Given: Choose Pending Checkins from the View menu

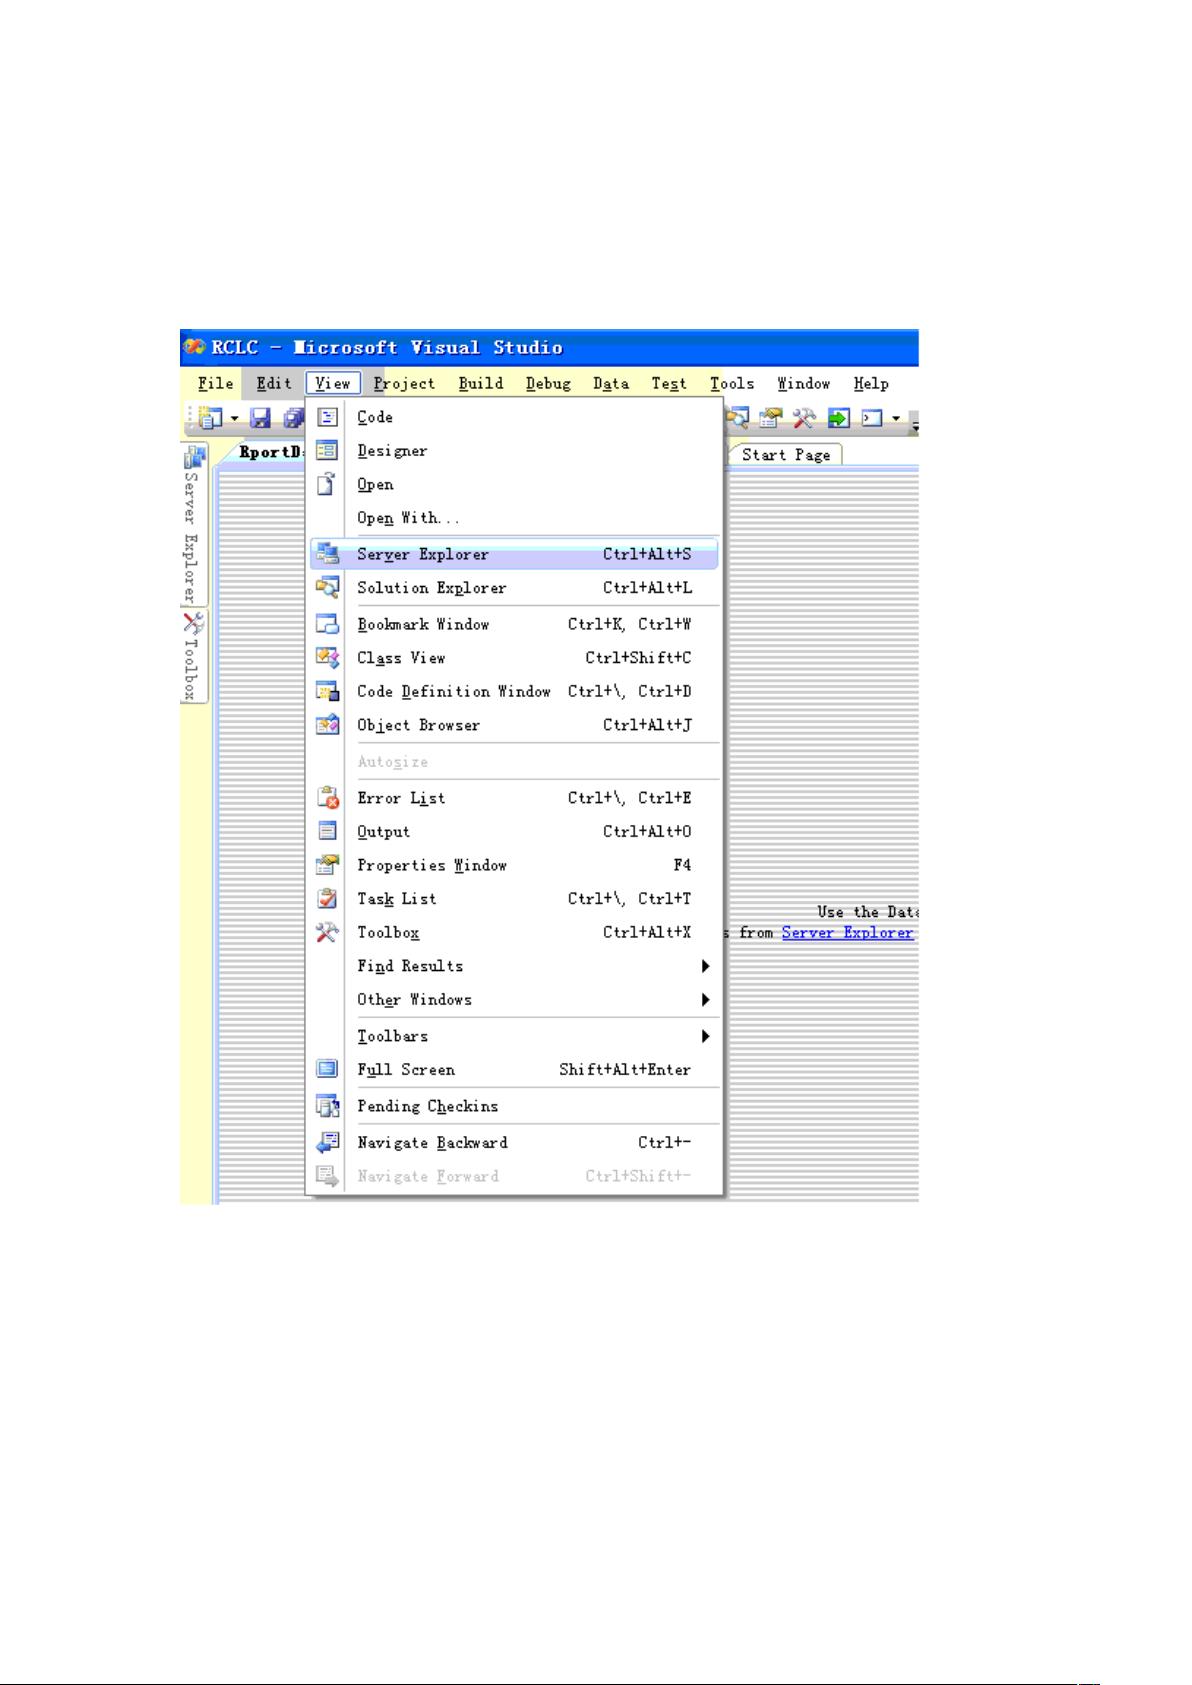Looking at the screenshot, I should (x=427, y=1106).
